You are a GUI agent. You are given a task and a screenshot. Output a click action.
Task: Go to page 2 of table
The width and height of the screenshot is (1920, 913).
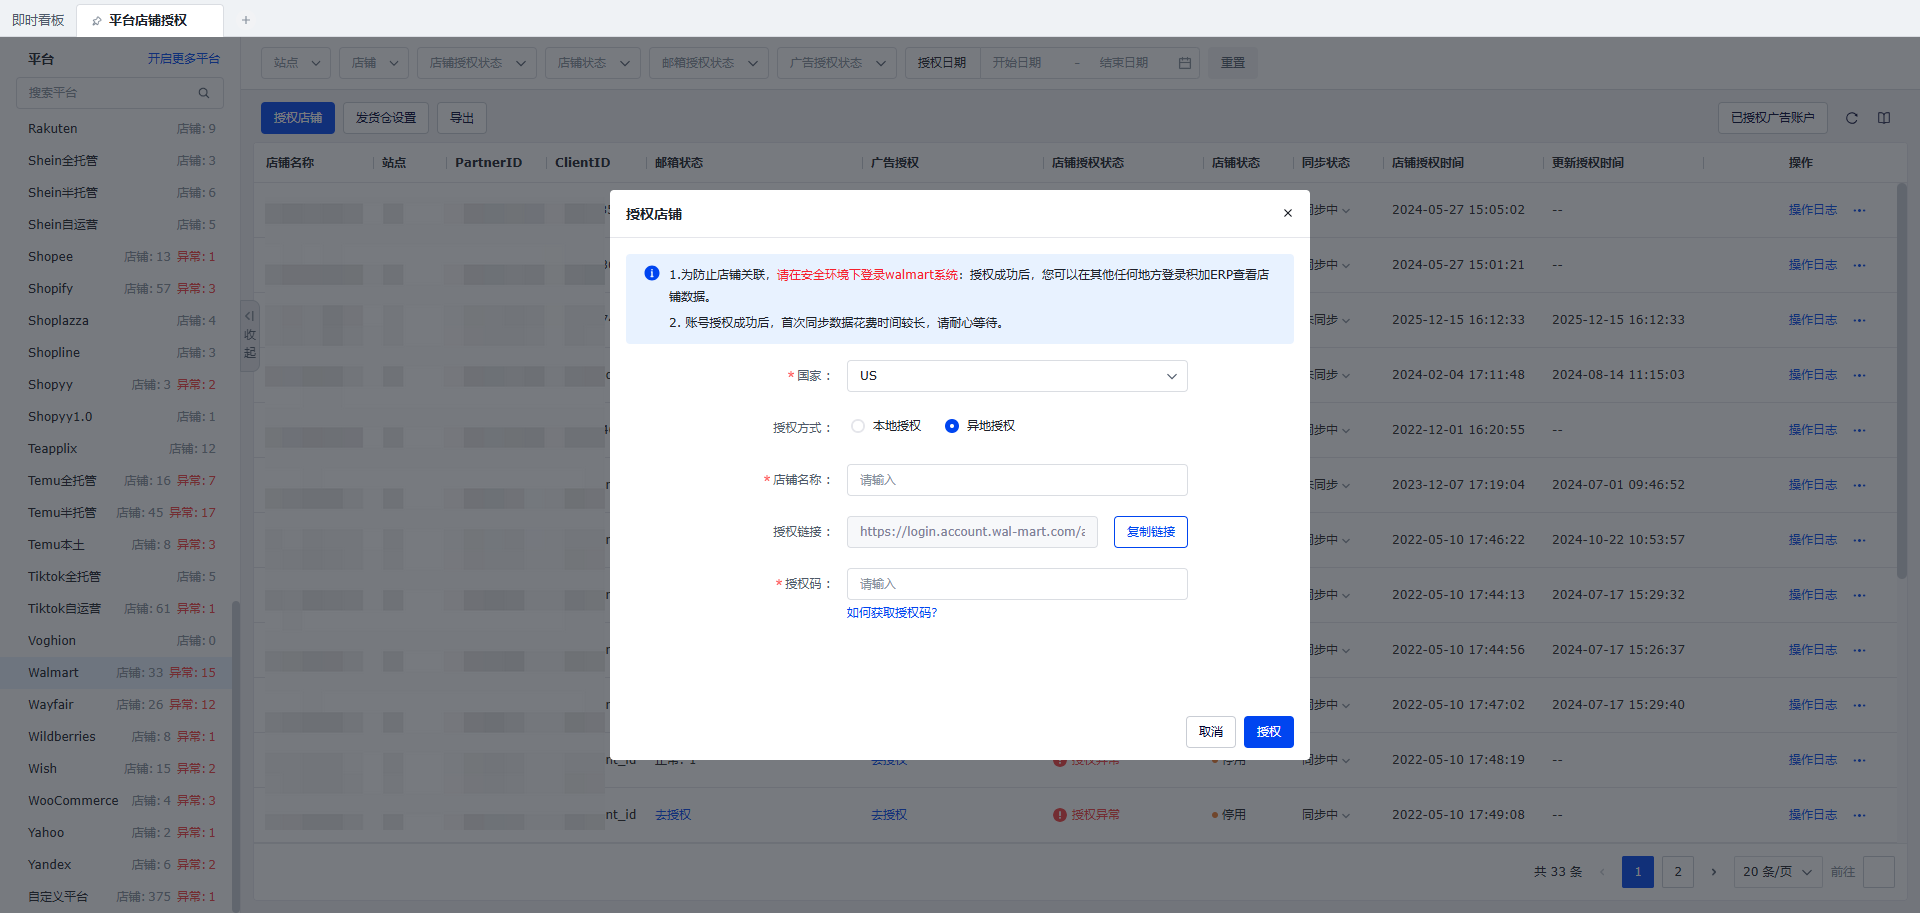tap(1678, 872)
